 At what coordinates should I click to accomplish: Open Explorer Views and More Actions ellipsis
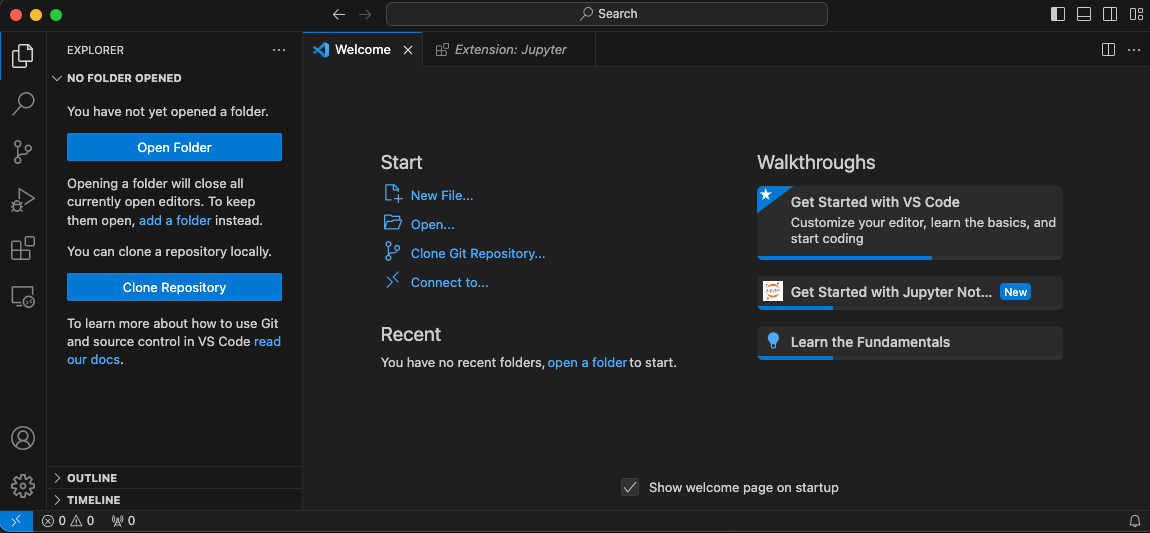[x=279, y=50]
